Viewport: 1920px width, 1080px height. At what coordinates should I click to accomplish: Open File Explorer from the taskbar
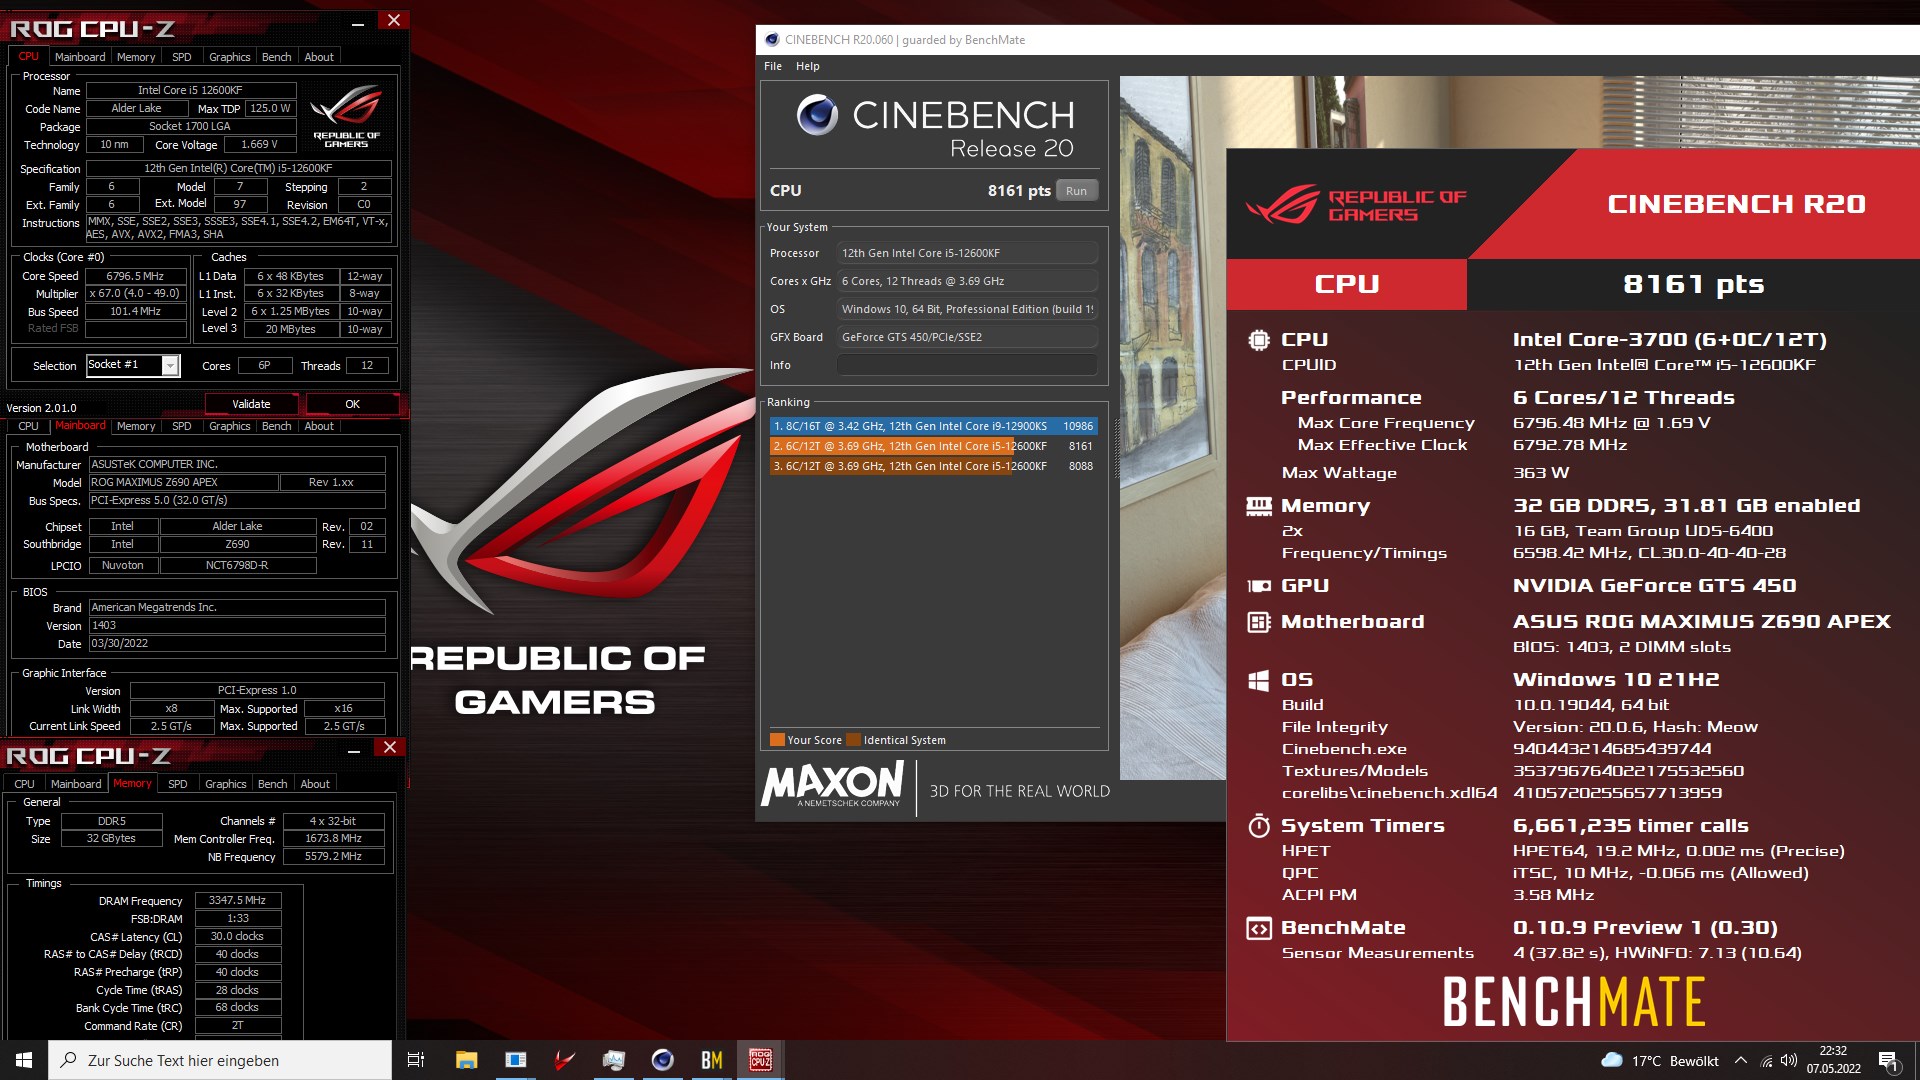[466, 1060]
